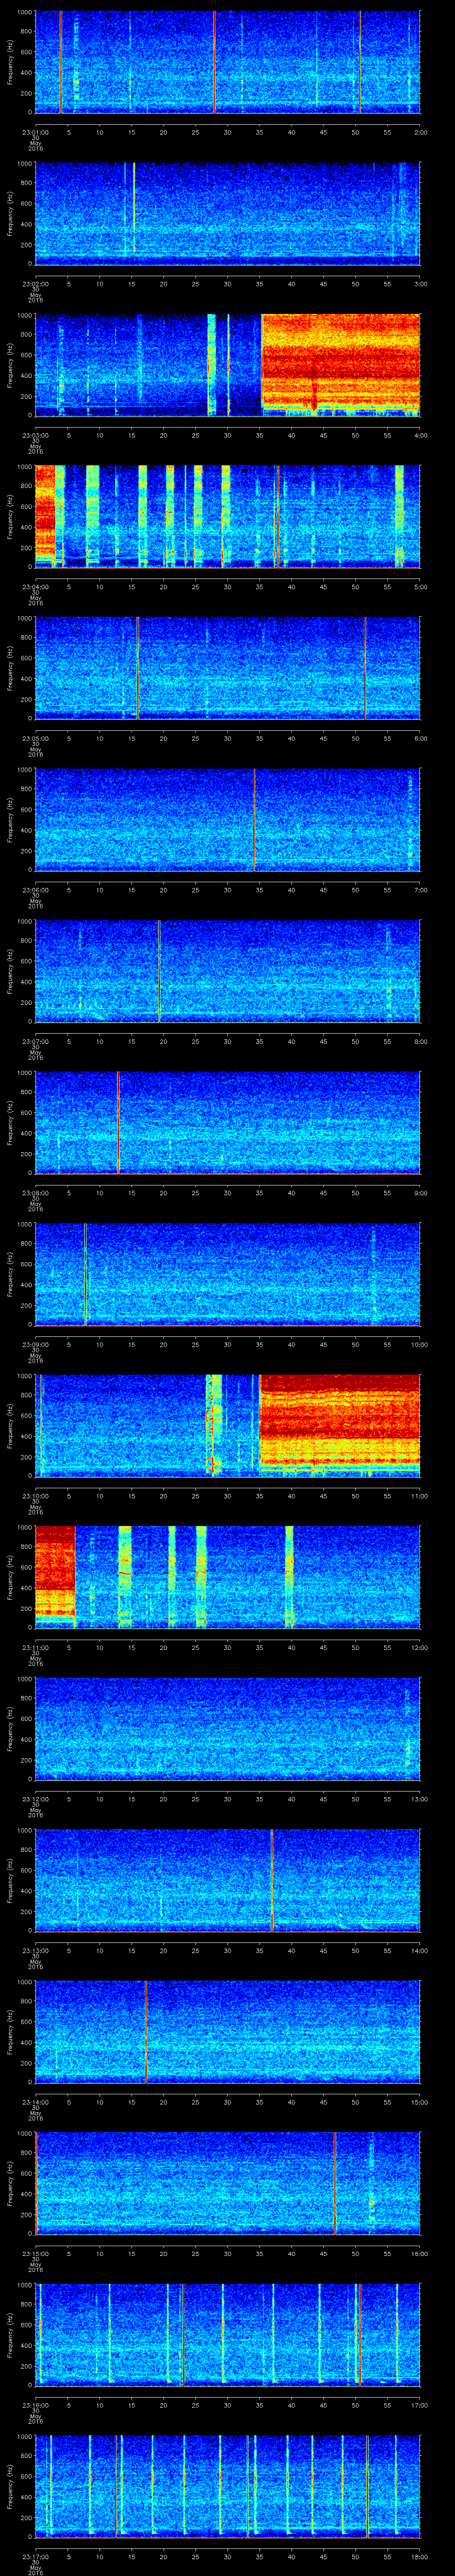Select the 8:00 end time label
The image size is (455, 2576).
click(x=420, y=1041)
